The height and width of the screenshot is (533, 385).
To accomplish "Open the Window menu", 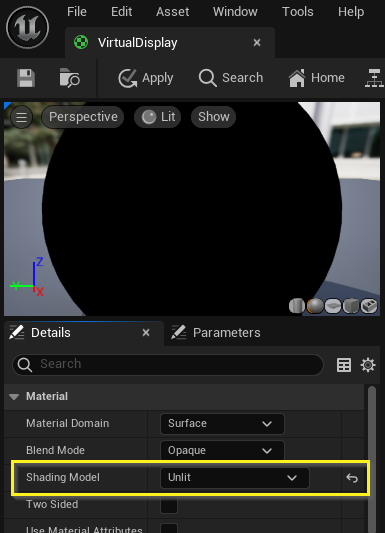I will pos(235,12).
